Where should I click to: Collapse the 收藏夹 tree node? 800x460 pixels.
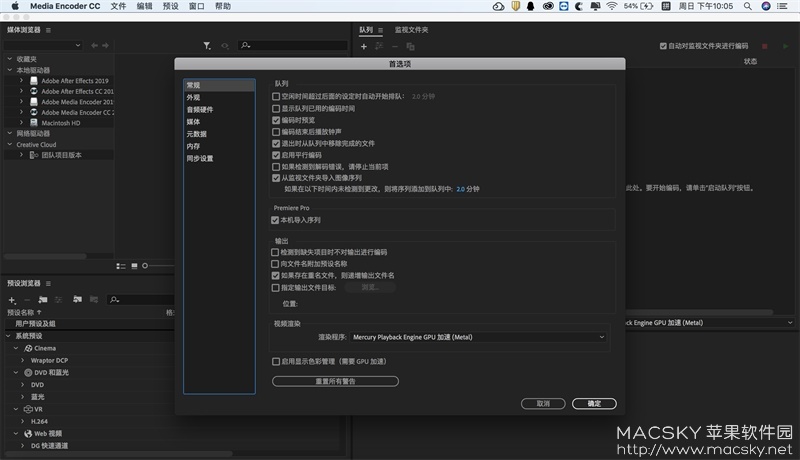click(x=10, y=59)
